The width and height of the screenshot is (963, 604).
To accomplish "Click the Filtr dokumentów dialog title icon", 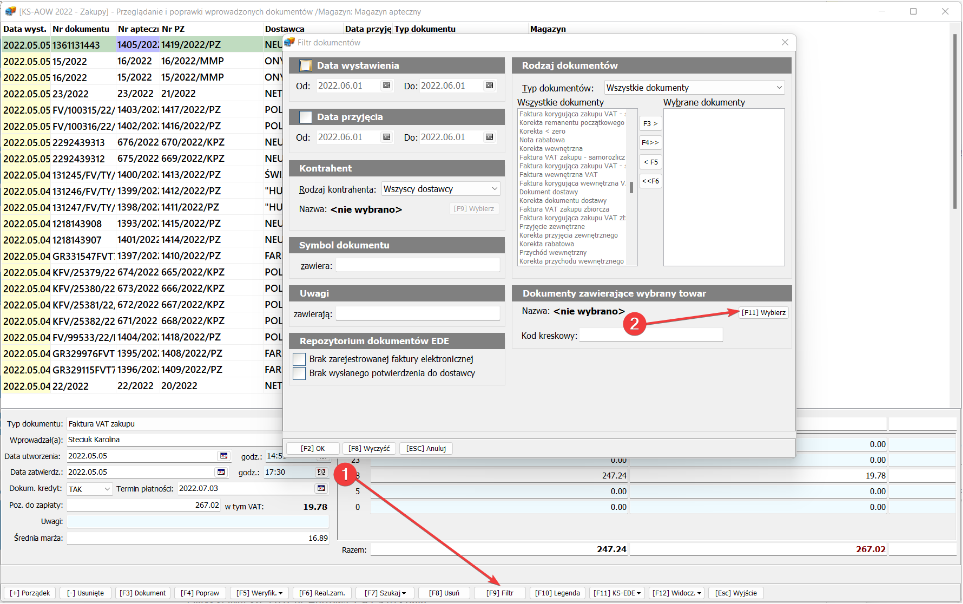I will (x=290, y=42).
